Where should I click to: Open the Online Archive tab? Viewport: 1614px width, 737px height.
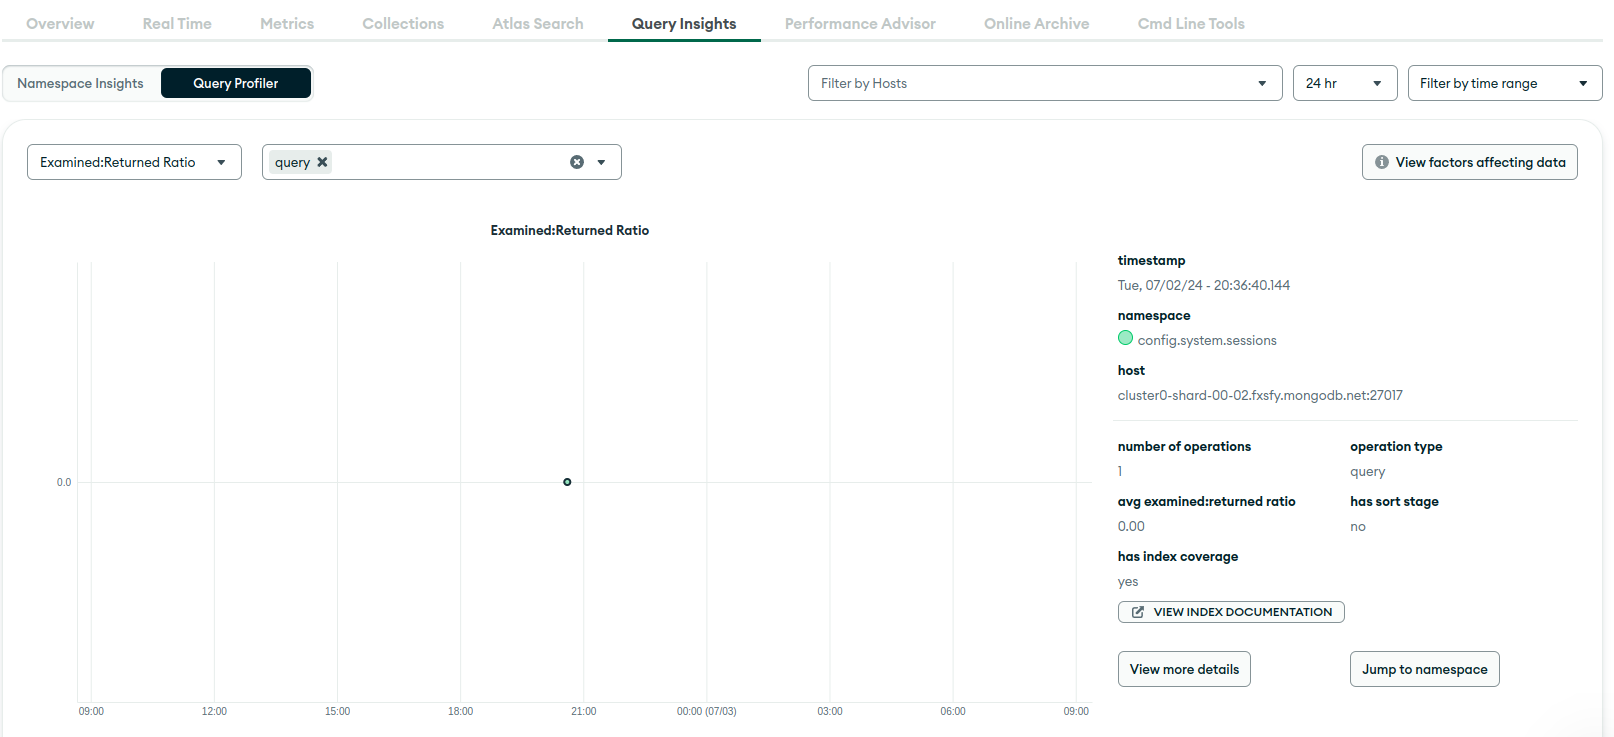tap(1036, 23)
